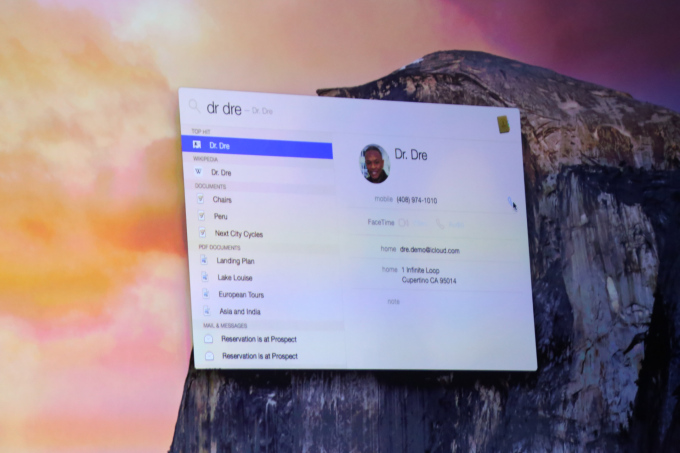Click the Dr. Dre name heading in preview
Screen dimensions: 680x453
411,155
